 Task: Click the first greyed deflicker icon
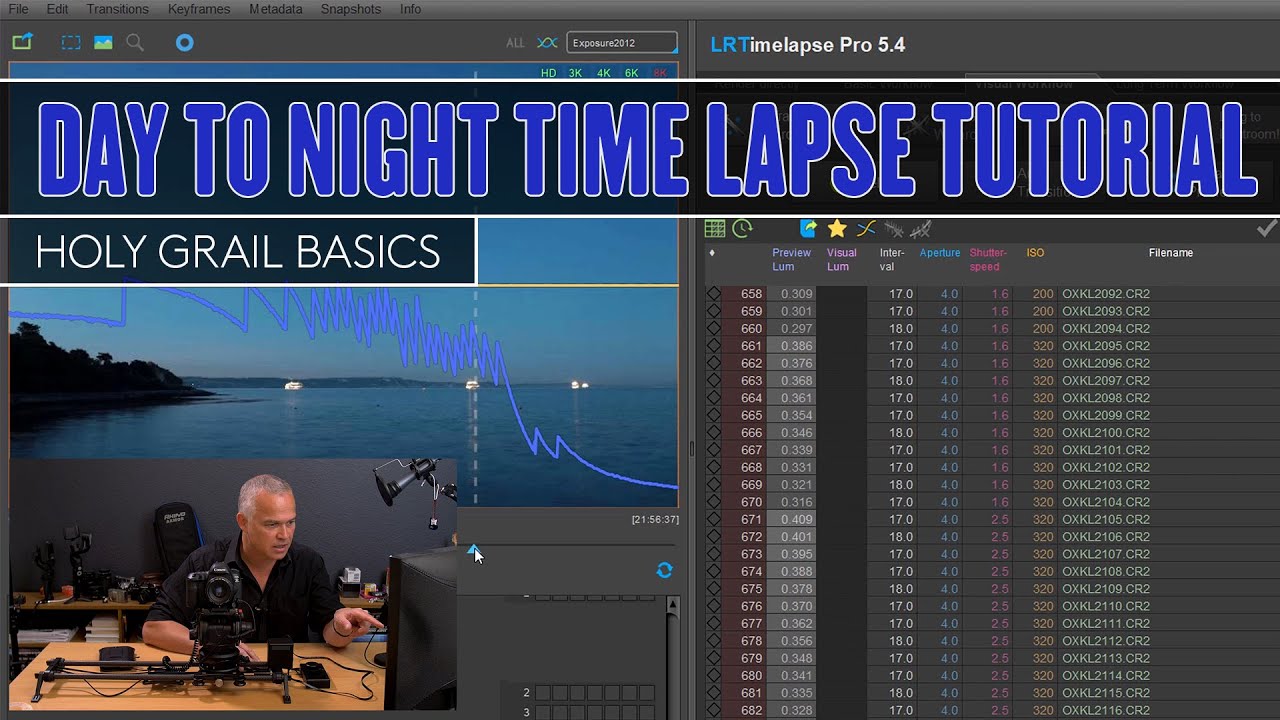click(894, 229)
